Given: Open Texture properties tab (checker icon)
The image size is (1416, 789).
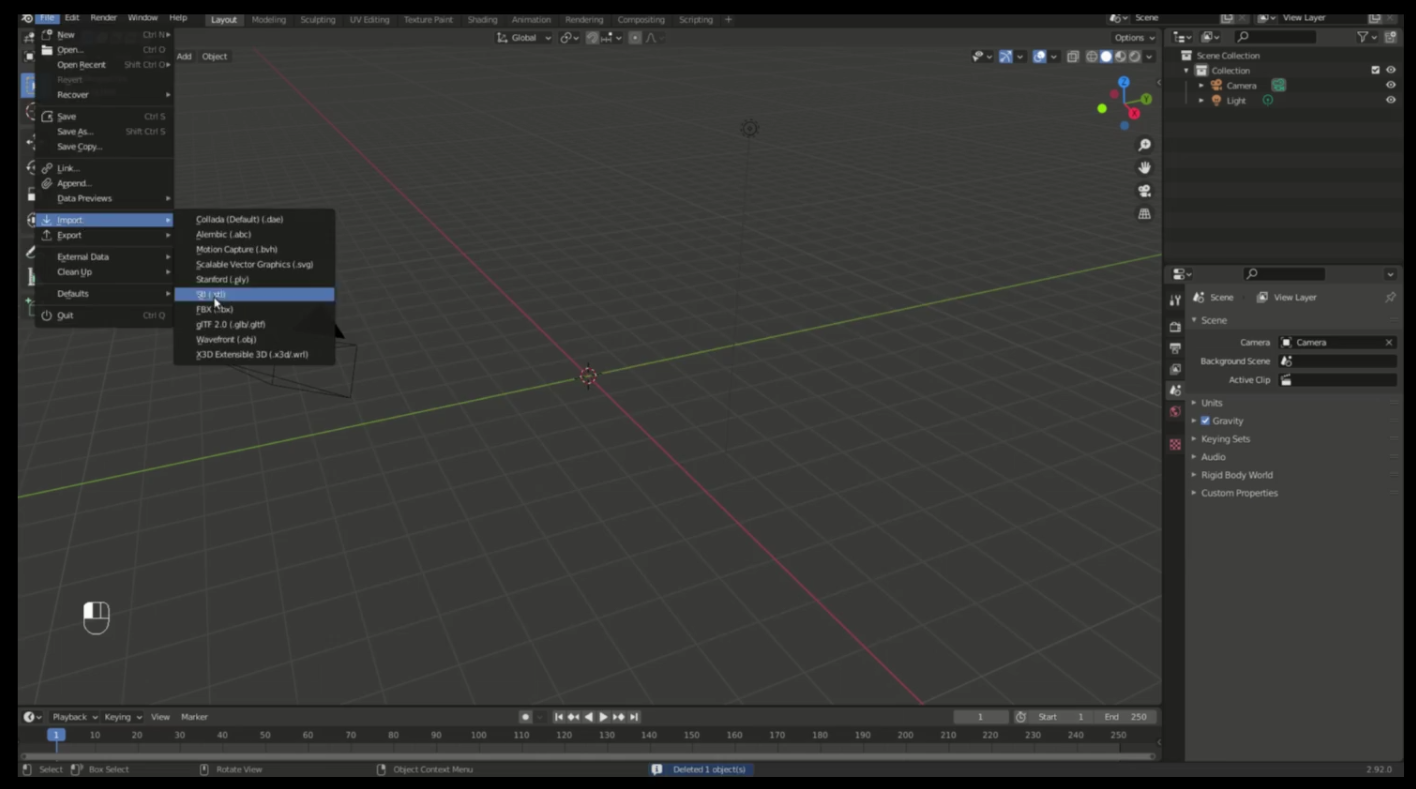Looking at the screenshot, I should coord(1175,444).
